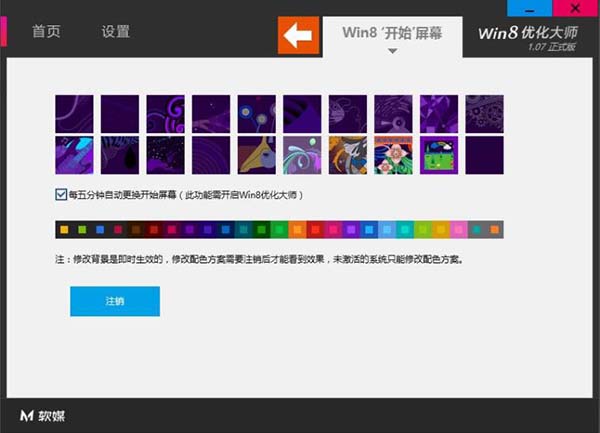The width and height of the screenshot is (600, 433).
Task: Pick the dark teal color scheme swatch
Action: (x=244, y=230)
